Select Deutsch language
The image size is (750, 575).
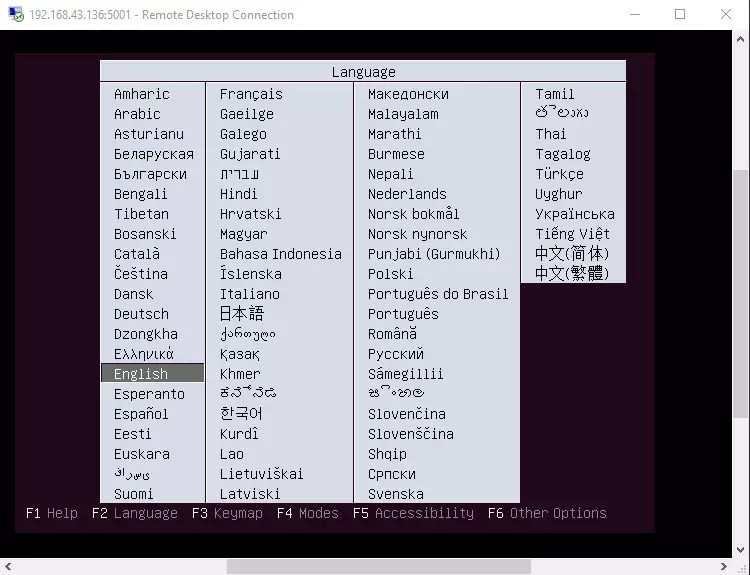(x=141, y=314)
